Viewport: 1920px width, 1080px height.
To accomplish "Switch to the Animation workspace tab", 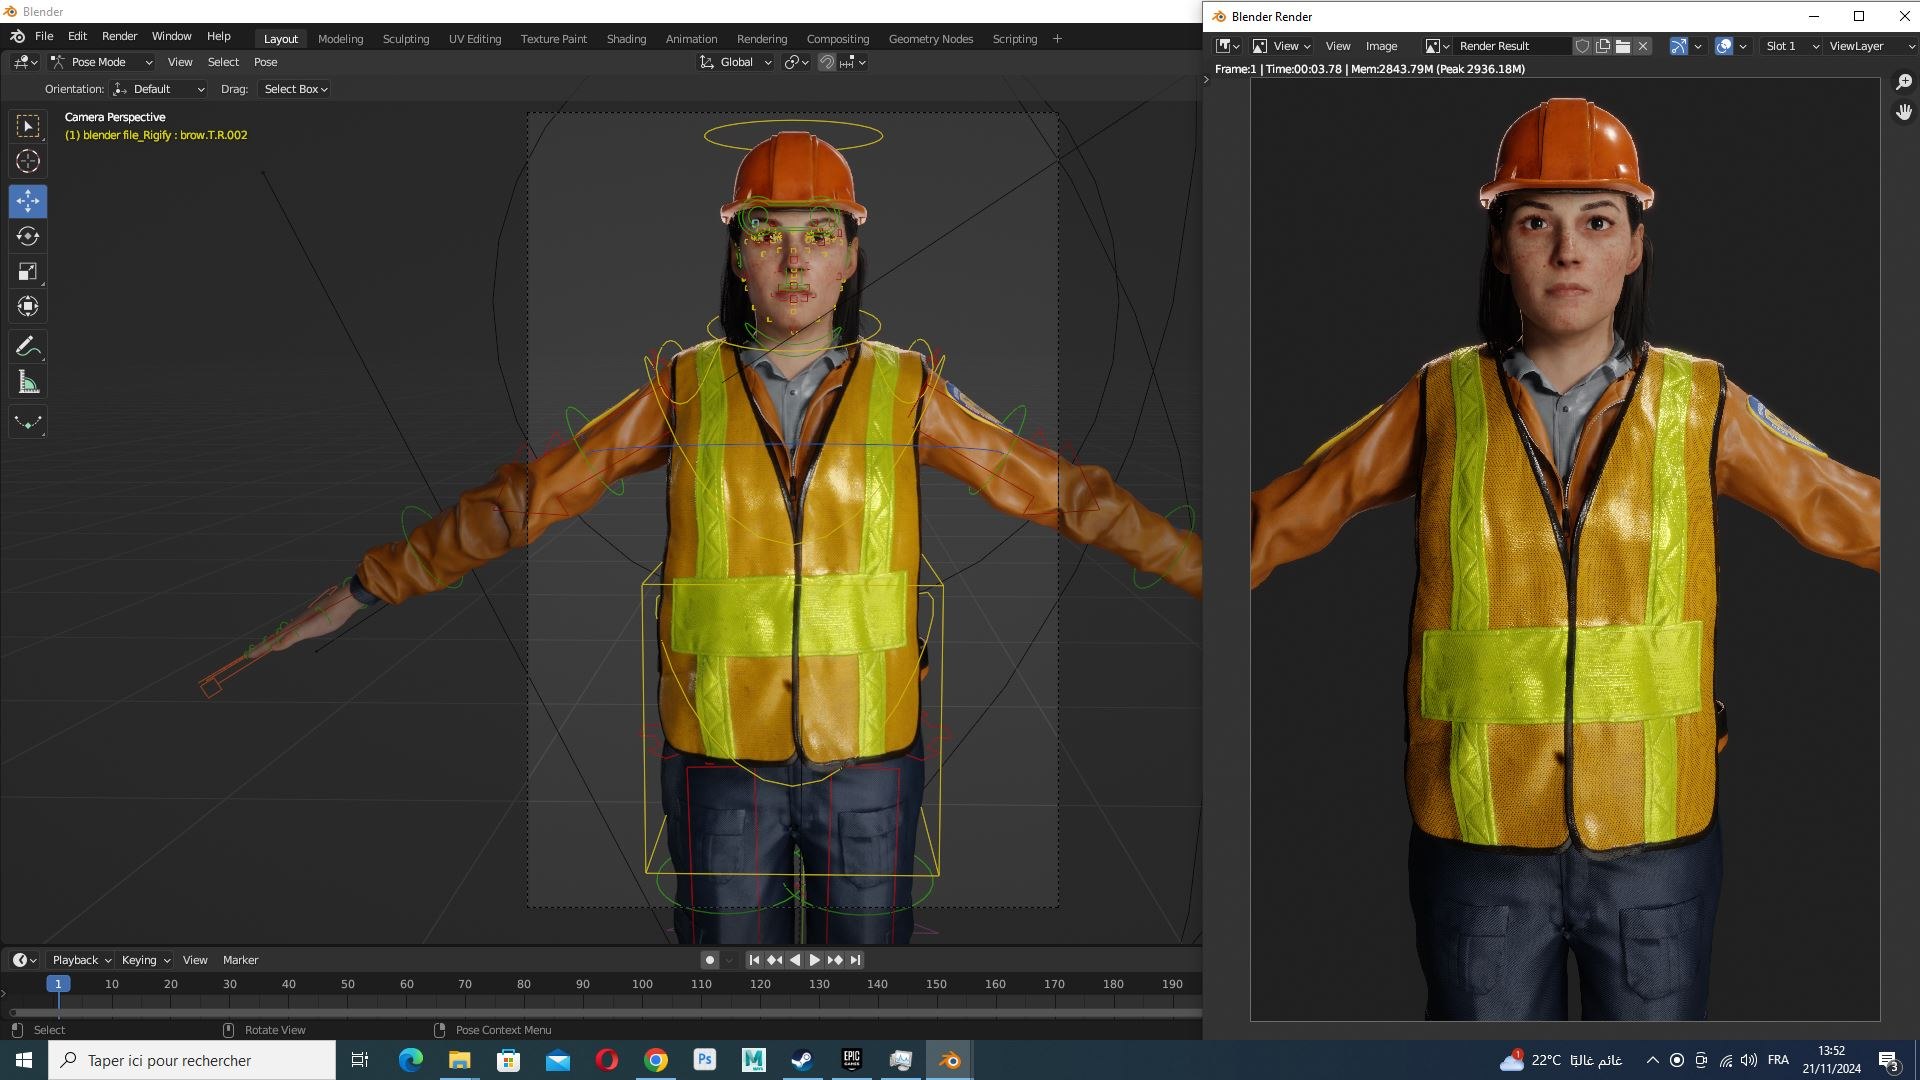I will tap(691, 39).
